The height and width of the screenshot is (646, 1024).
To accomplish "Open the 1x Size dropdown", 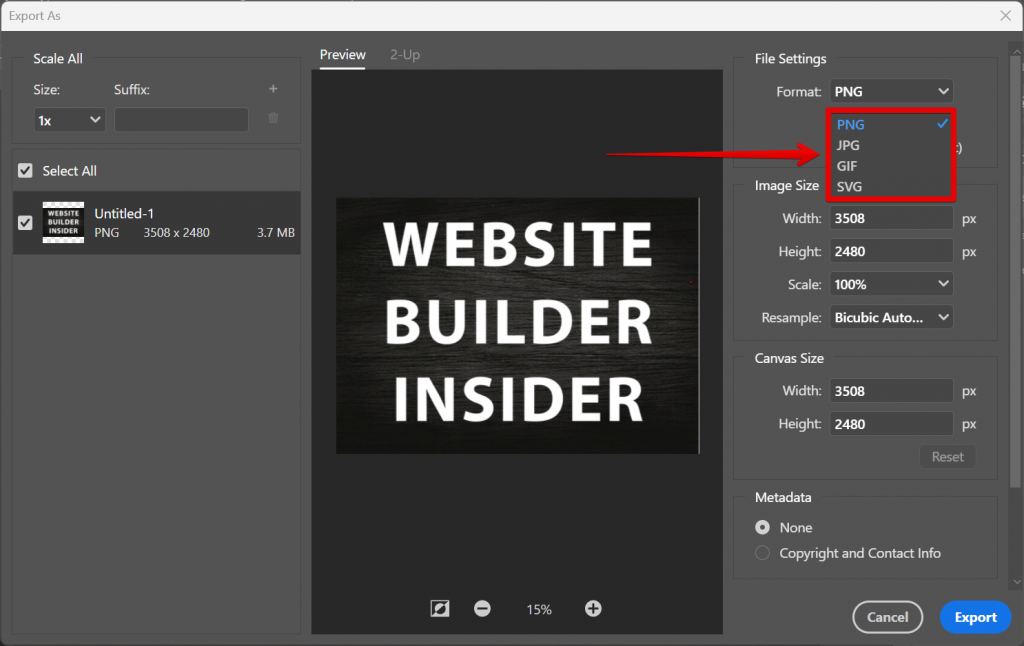I will (x=70, y=120).
